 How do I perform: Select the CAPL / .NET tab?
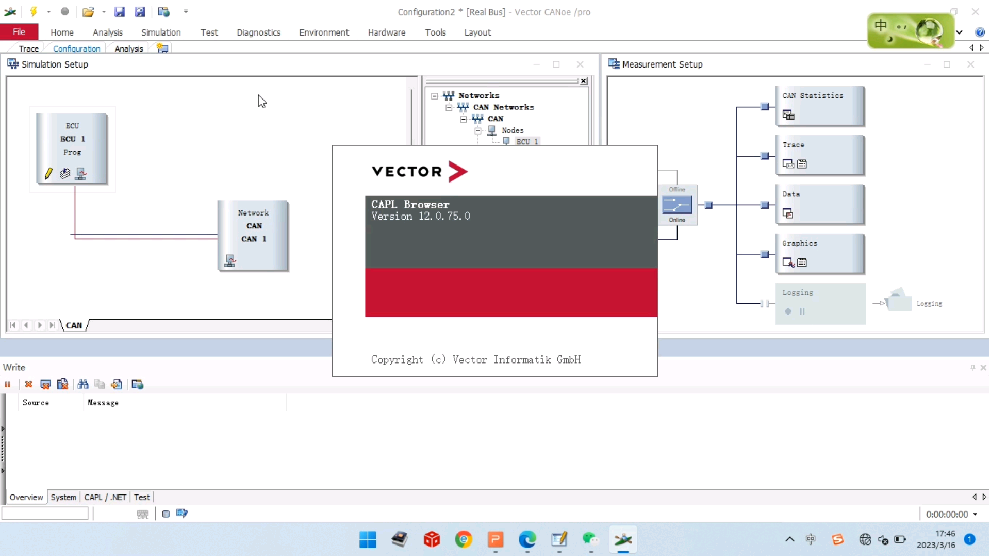tap(105, 497)
